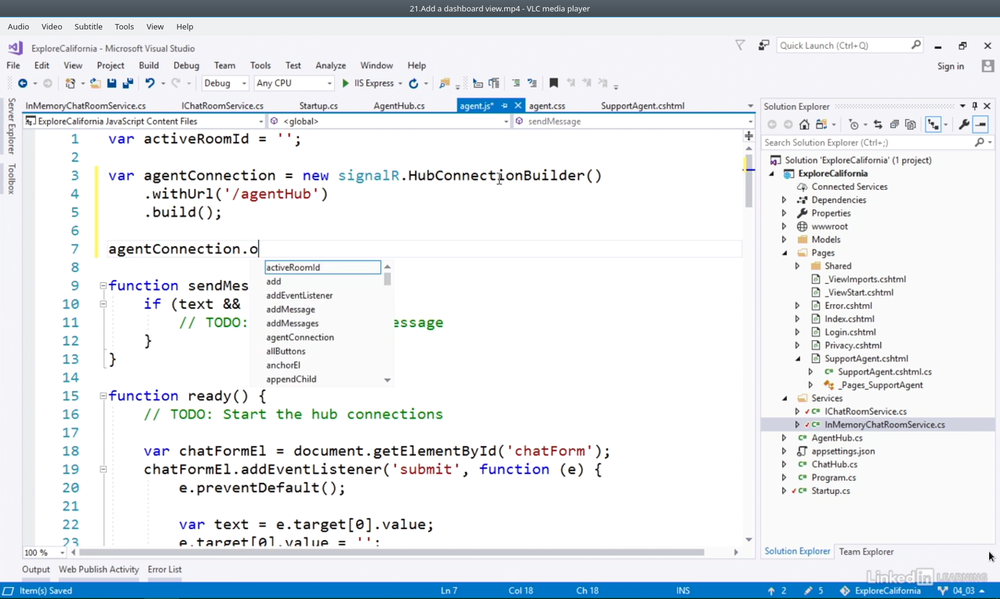The height and width of the screenshot is (599, 1000).
Task: Click the Open File toolbar icon
Action: click(95, 84)
